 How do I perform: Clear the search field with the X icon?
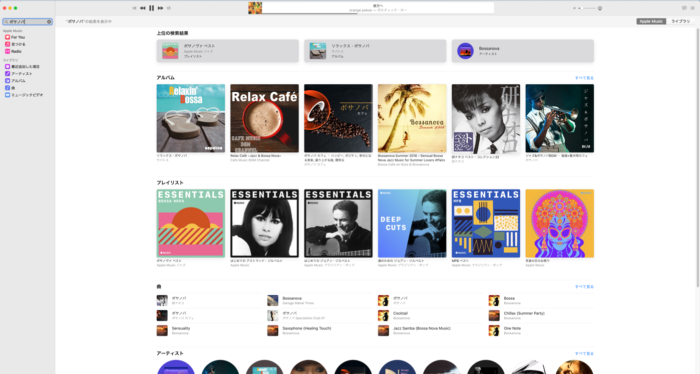49,21
